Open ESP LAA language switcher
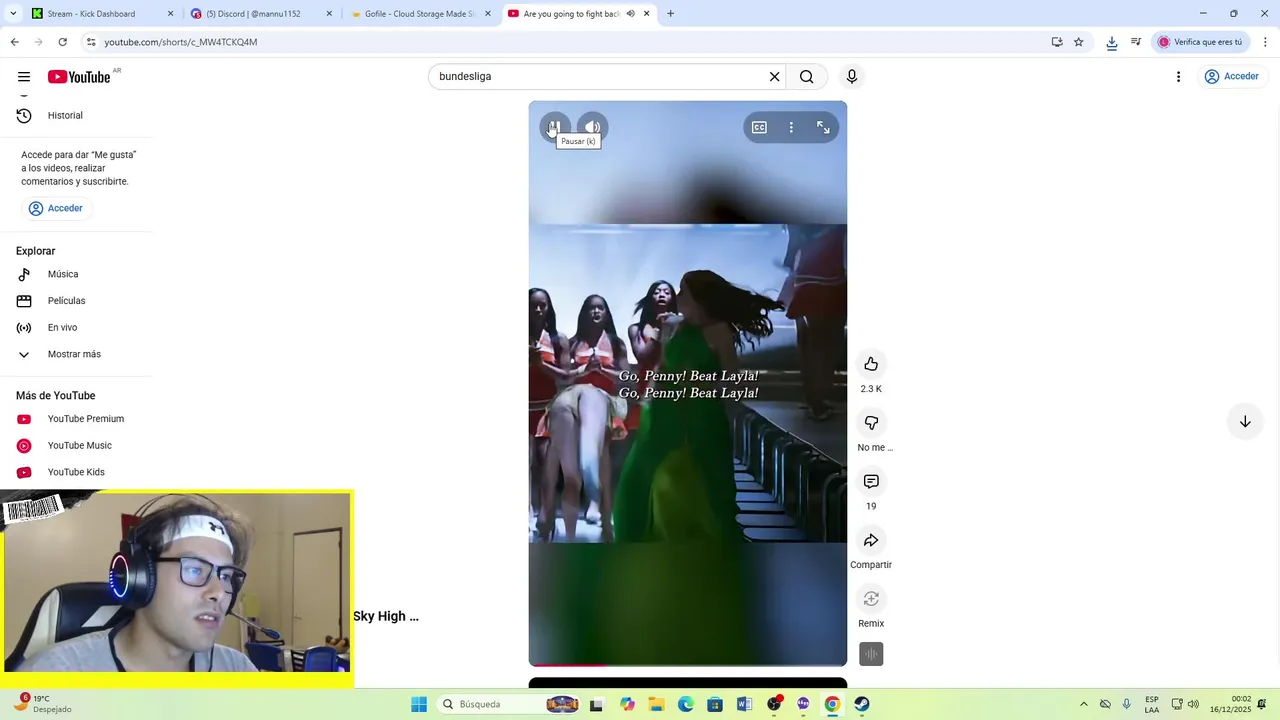Image resolution: width=1280 pixels, height=720 pixels. [x=1152, y=704]
